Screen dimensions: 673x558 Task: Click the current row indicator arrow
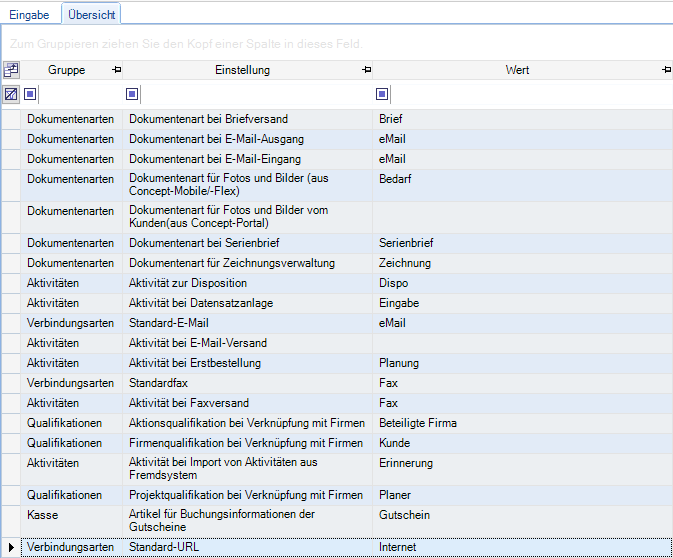click(11, 547)
